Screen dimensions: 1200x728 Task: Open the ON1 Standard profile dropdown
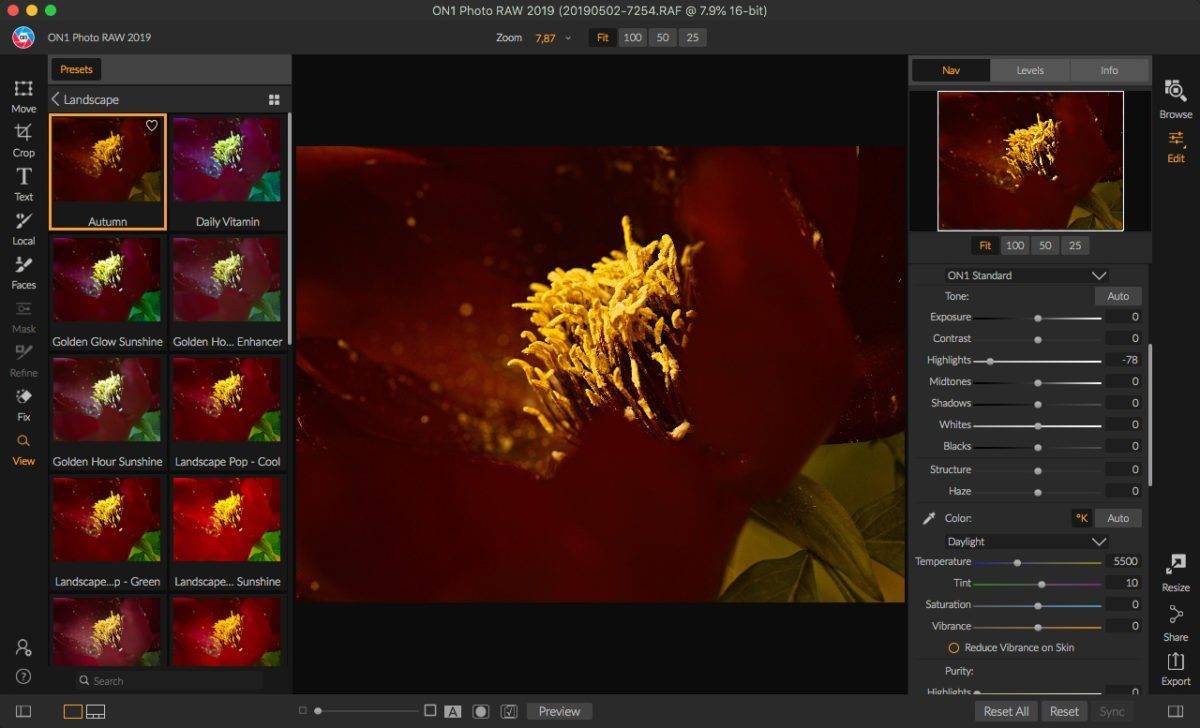(x=1027, y=275)
